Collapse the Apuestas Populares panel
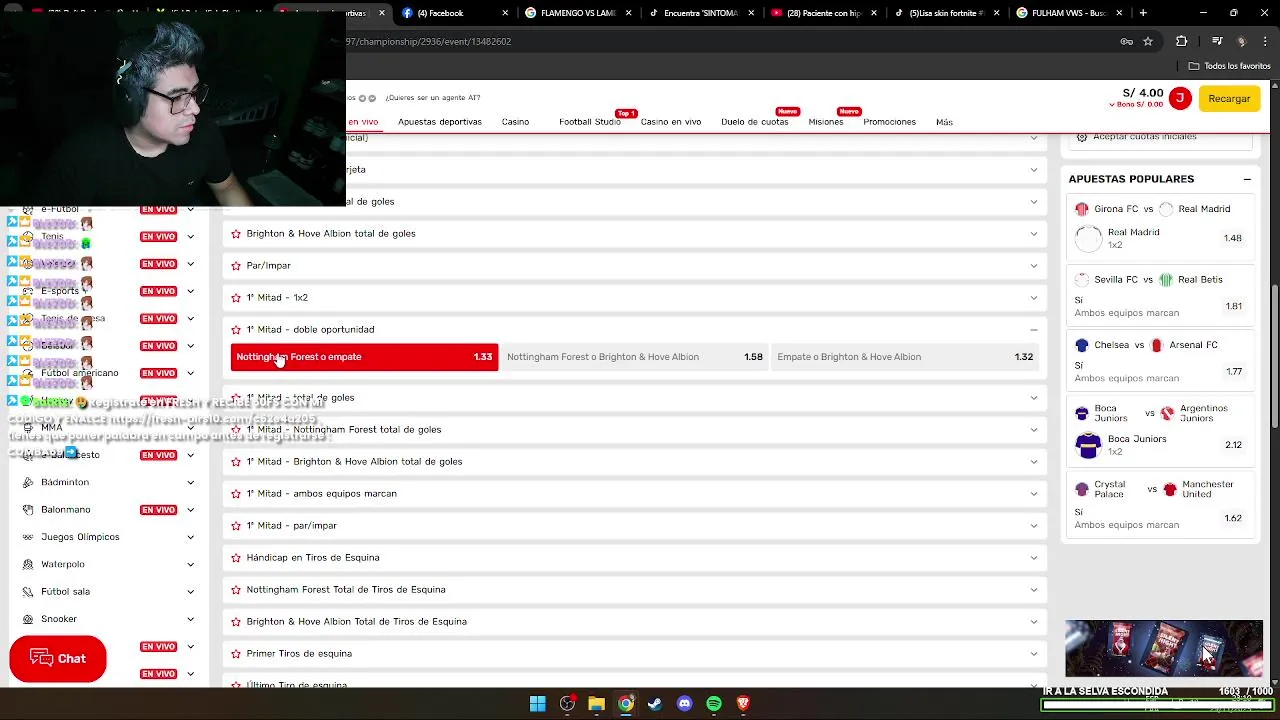1280x720 pixels. click(1247, 179)
